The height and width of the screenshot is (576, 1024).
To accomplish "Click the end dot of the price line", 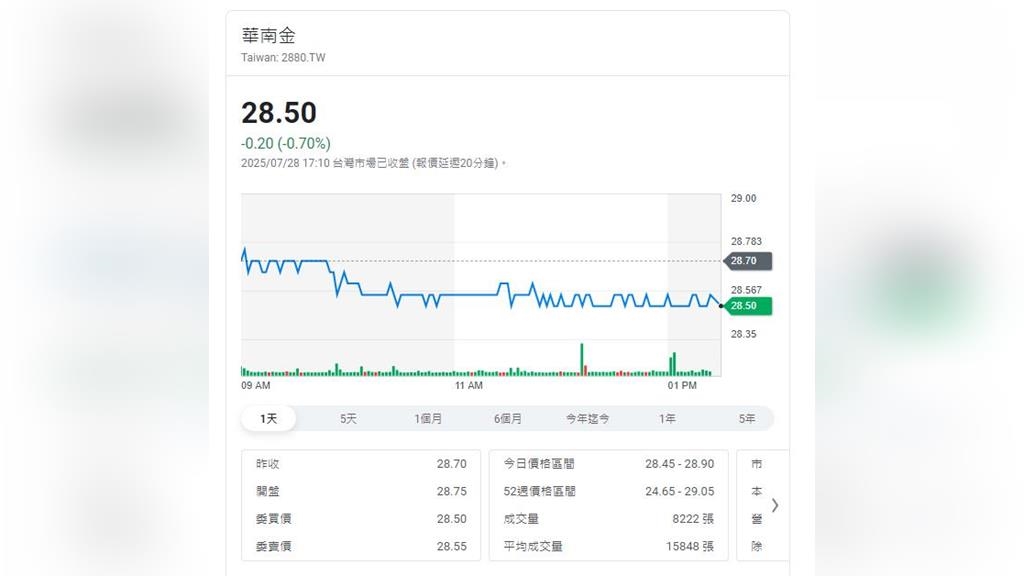I will click(720, 305).
